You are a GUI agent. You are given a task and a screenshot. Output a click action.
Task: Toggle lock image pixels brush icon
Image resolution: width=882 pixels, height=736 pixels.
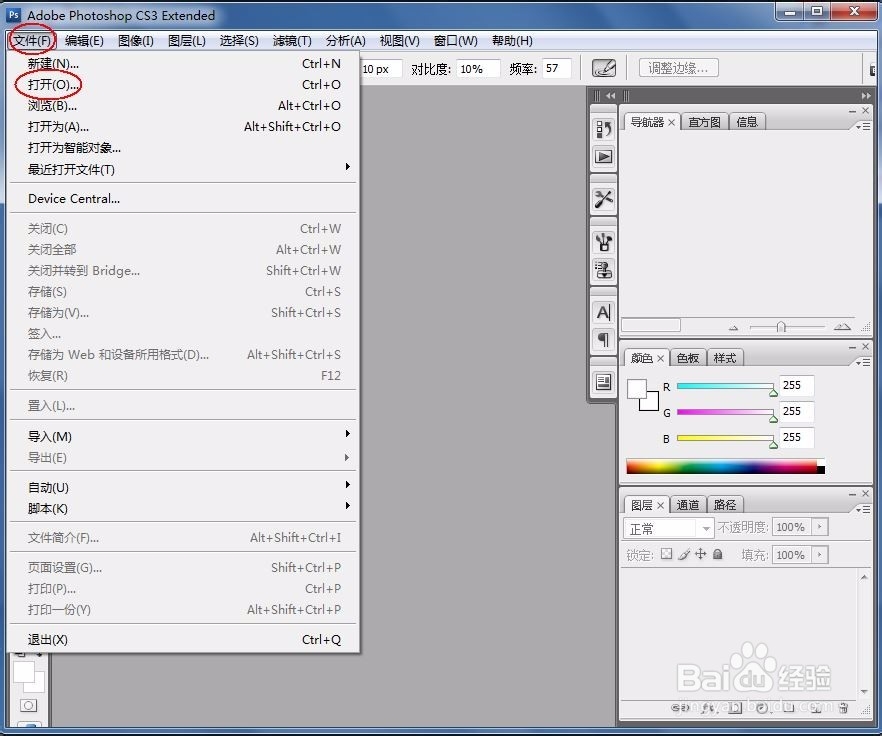tap(683, 554)
